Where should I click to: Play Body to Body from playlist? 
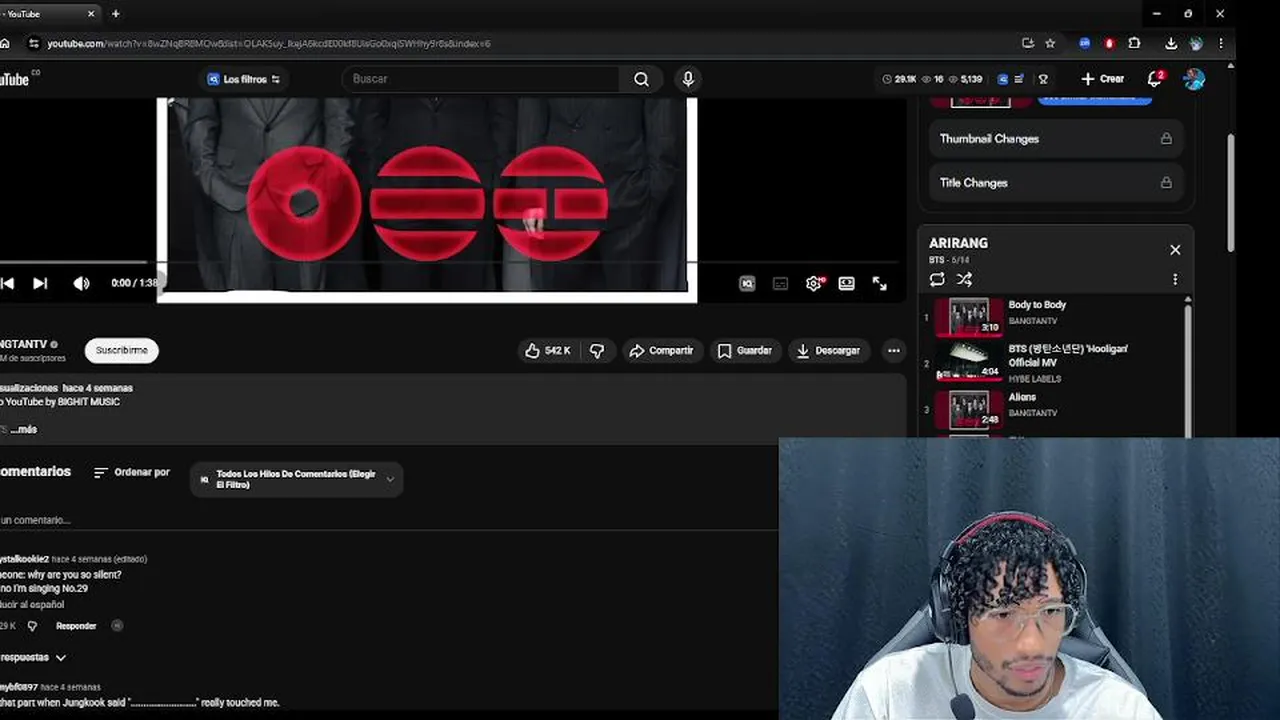click(1050, 316)
